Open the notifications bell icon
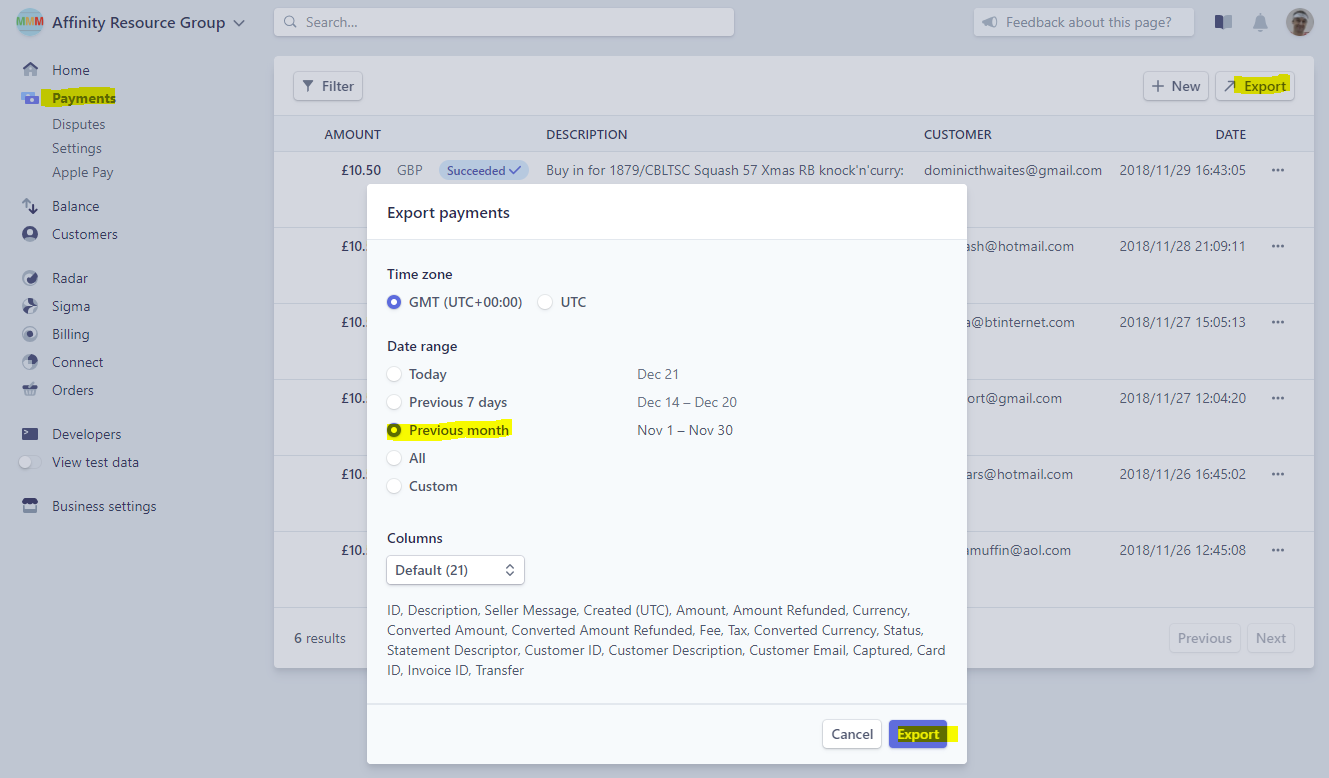This screenshot has height=778, width=1329. 1260,22
